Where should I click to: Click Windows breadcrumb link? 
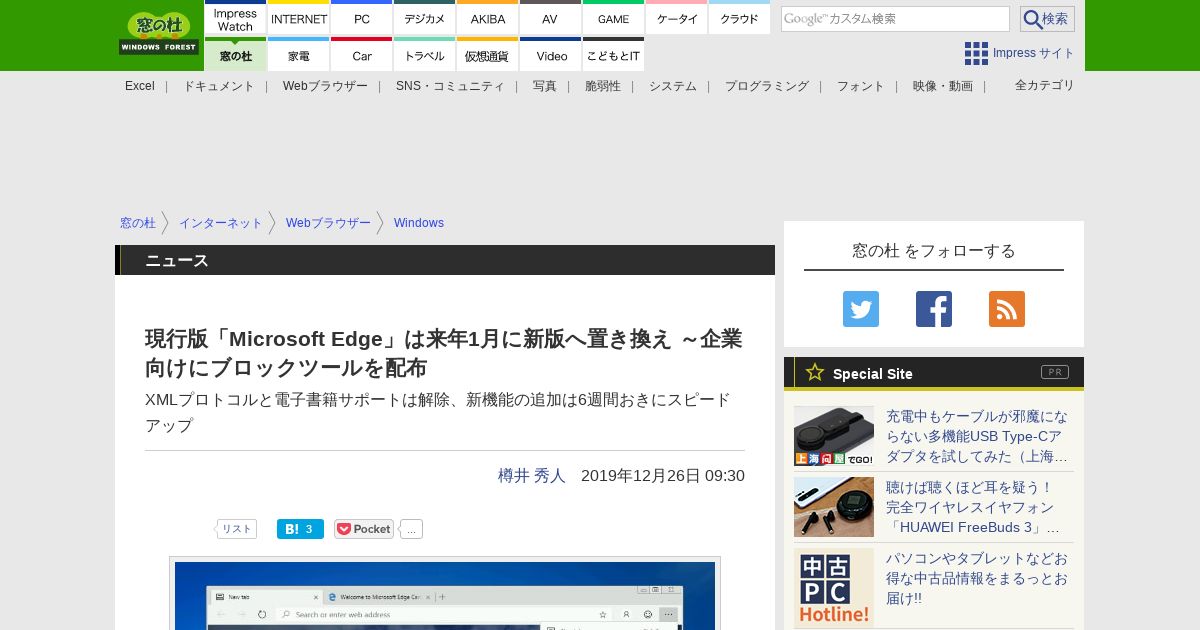419,223
